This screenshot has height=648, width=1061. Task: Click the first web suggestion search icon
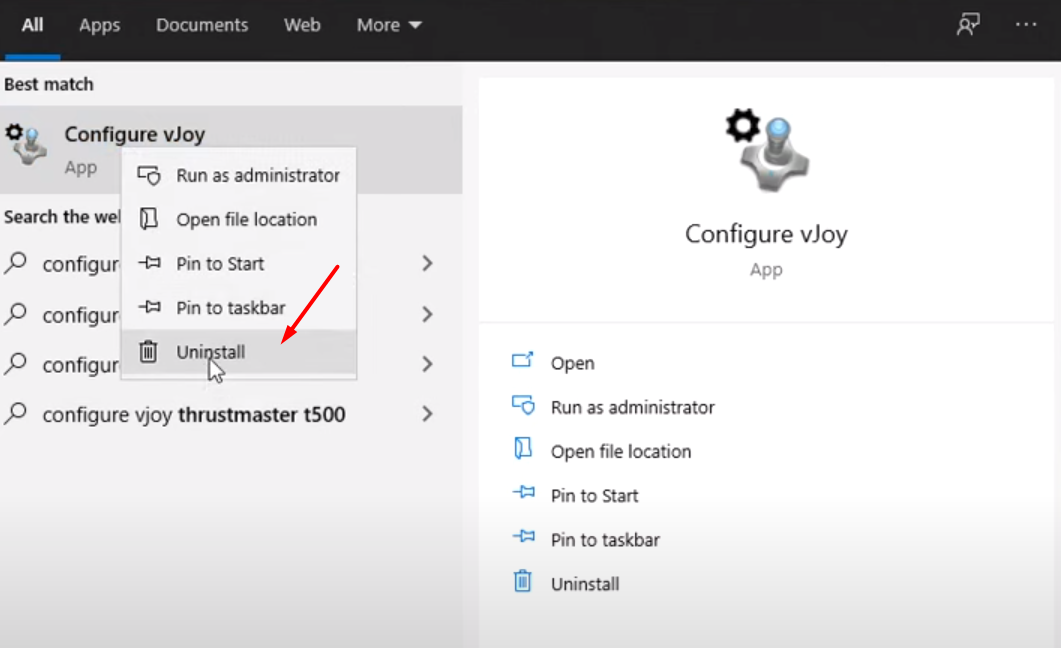[16, 263]
